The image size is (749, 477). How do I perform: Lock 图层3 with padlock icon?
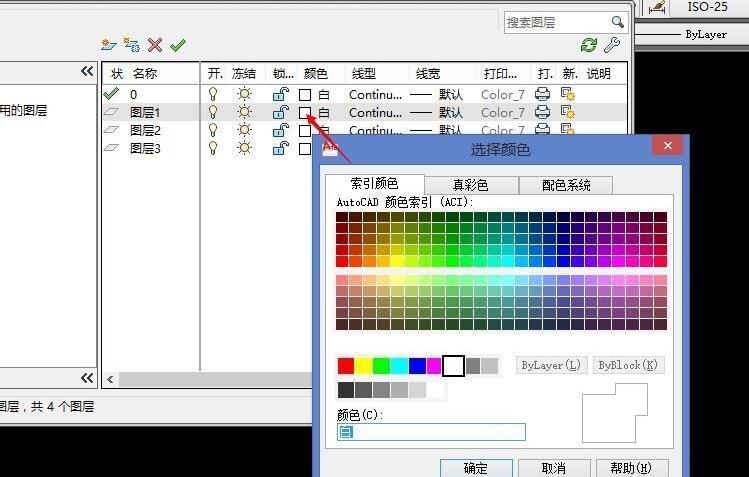pos(281,148)
